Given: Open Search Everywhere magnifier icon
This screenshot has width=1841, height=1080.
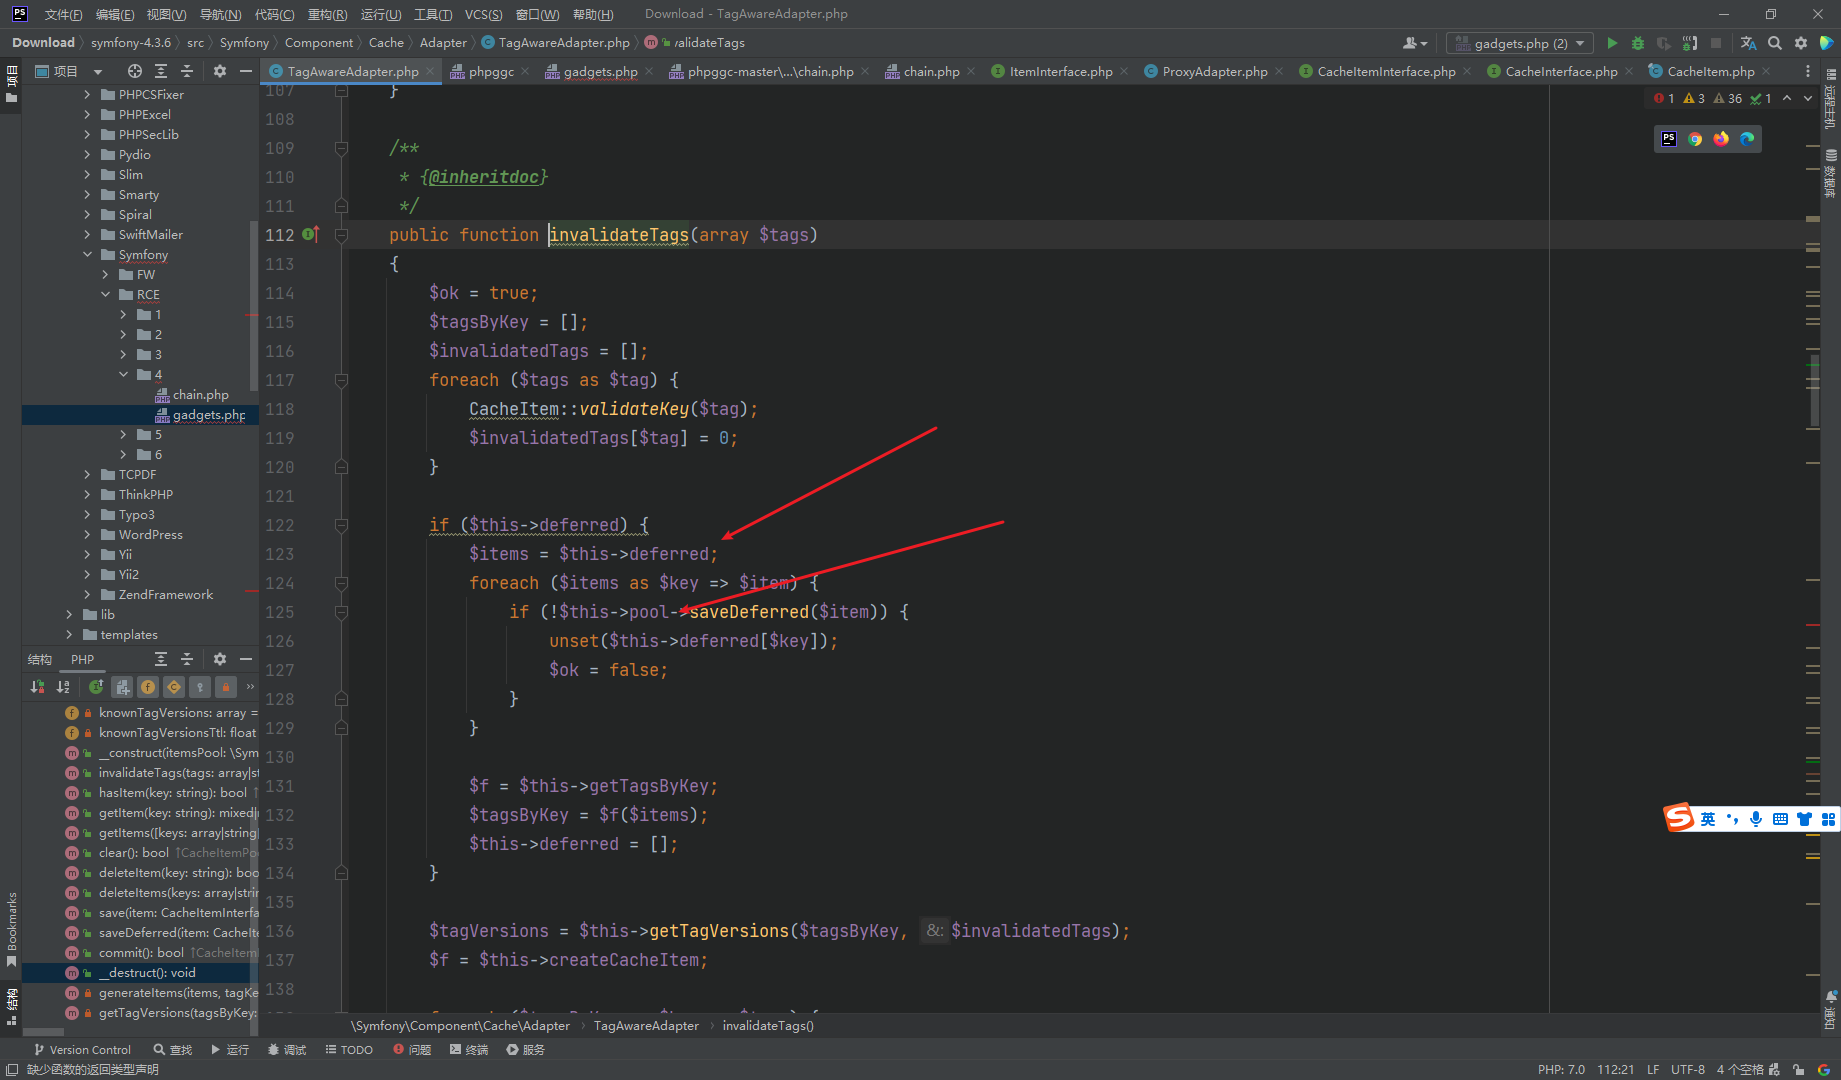Looking at the screenshot, I should pyautogui.click(x=1775, y=43).
